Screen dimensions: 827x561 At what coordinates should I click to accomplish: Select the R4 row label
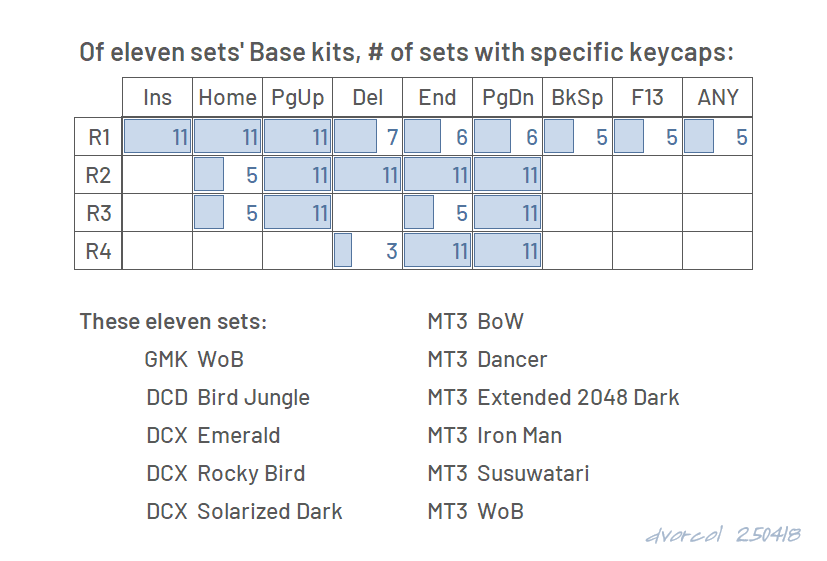(99, 251)
